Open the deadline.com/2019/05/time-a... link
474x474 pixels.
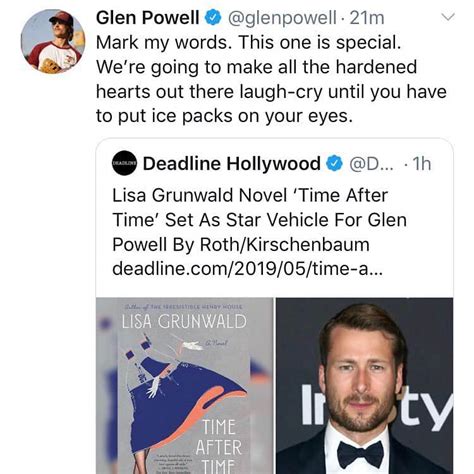point(248,268)
